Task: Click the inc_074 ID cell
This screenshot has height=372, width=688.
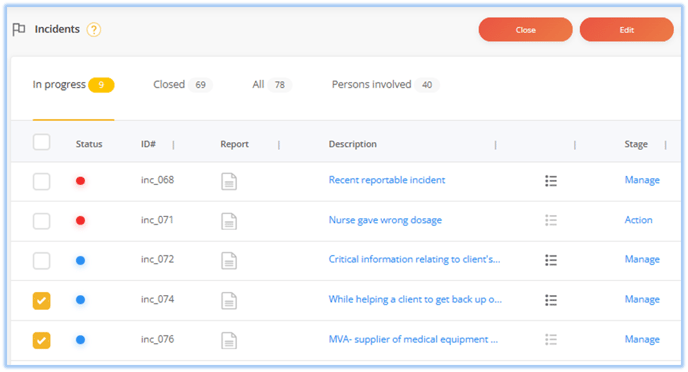Action: coord(157,299)
